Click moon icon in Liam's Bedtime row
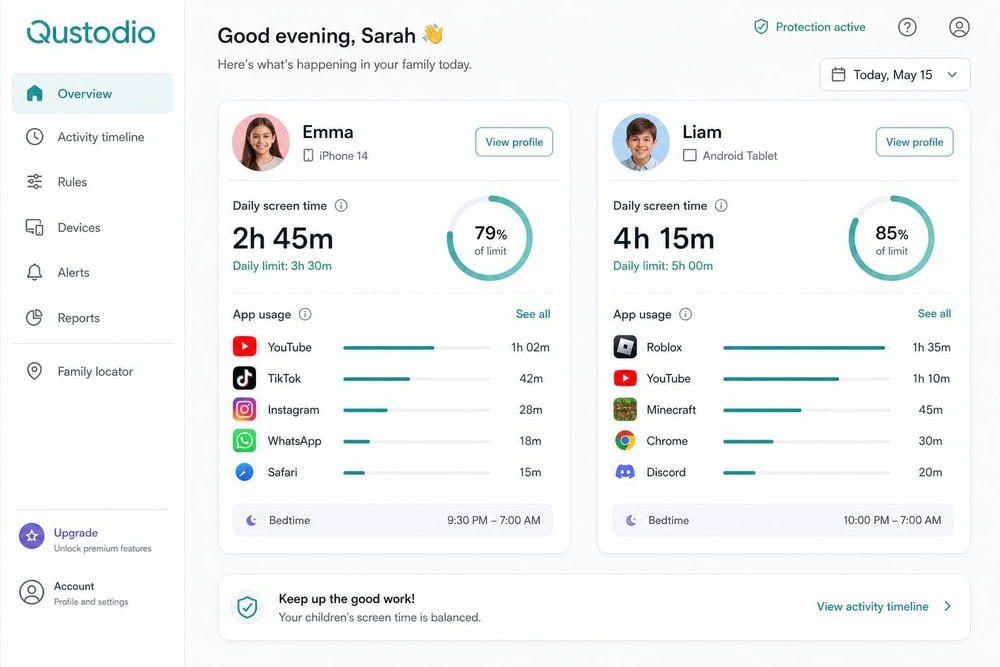 coord(631,520)
